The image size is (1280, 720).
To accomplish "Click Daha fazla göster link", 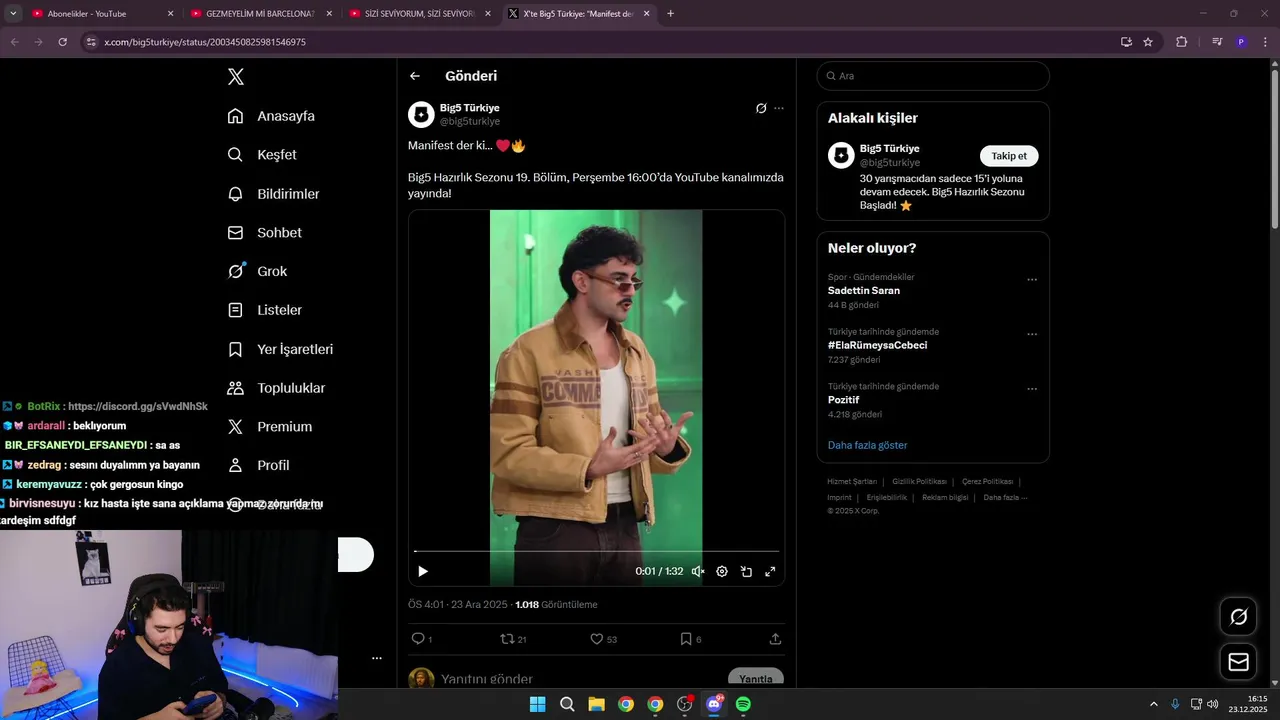I will [x=867, y=445].
